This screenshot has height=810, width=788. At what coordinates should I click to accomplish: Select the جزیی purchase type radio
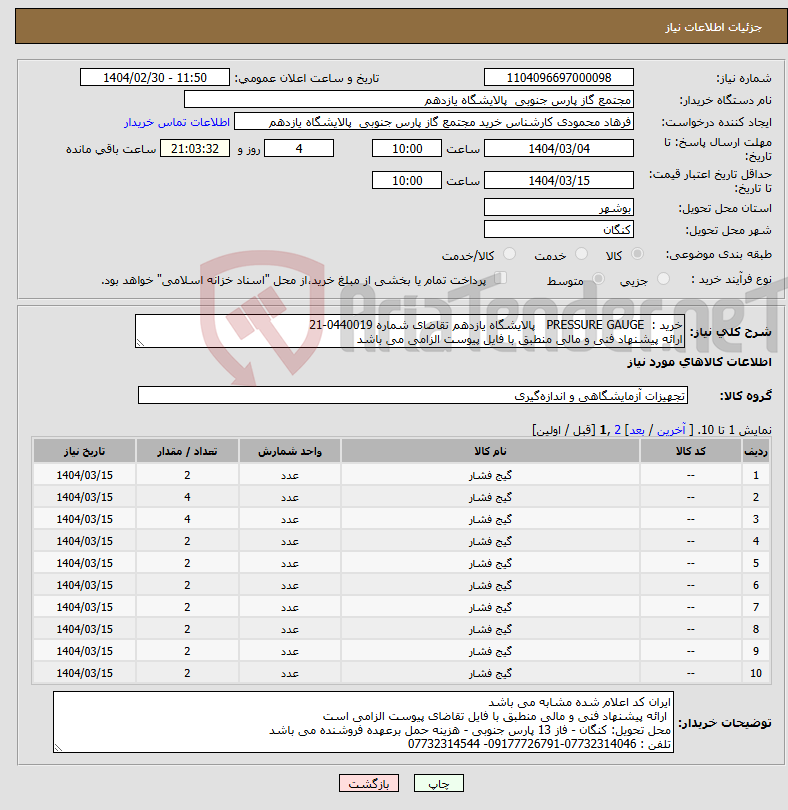click(663, 279)
